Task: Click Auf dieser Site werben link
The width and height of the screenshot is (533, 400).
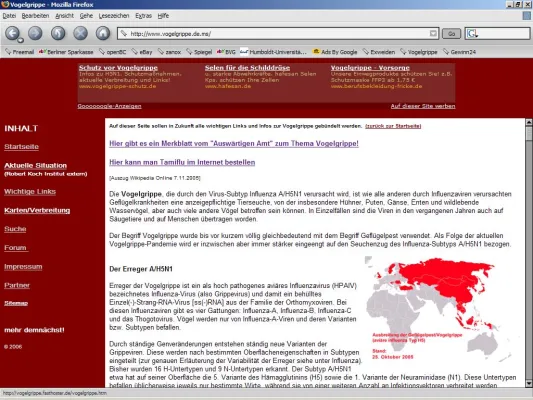Action: pyautogui.click(x=423, y=106)
